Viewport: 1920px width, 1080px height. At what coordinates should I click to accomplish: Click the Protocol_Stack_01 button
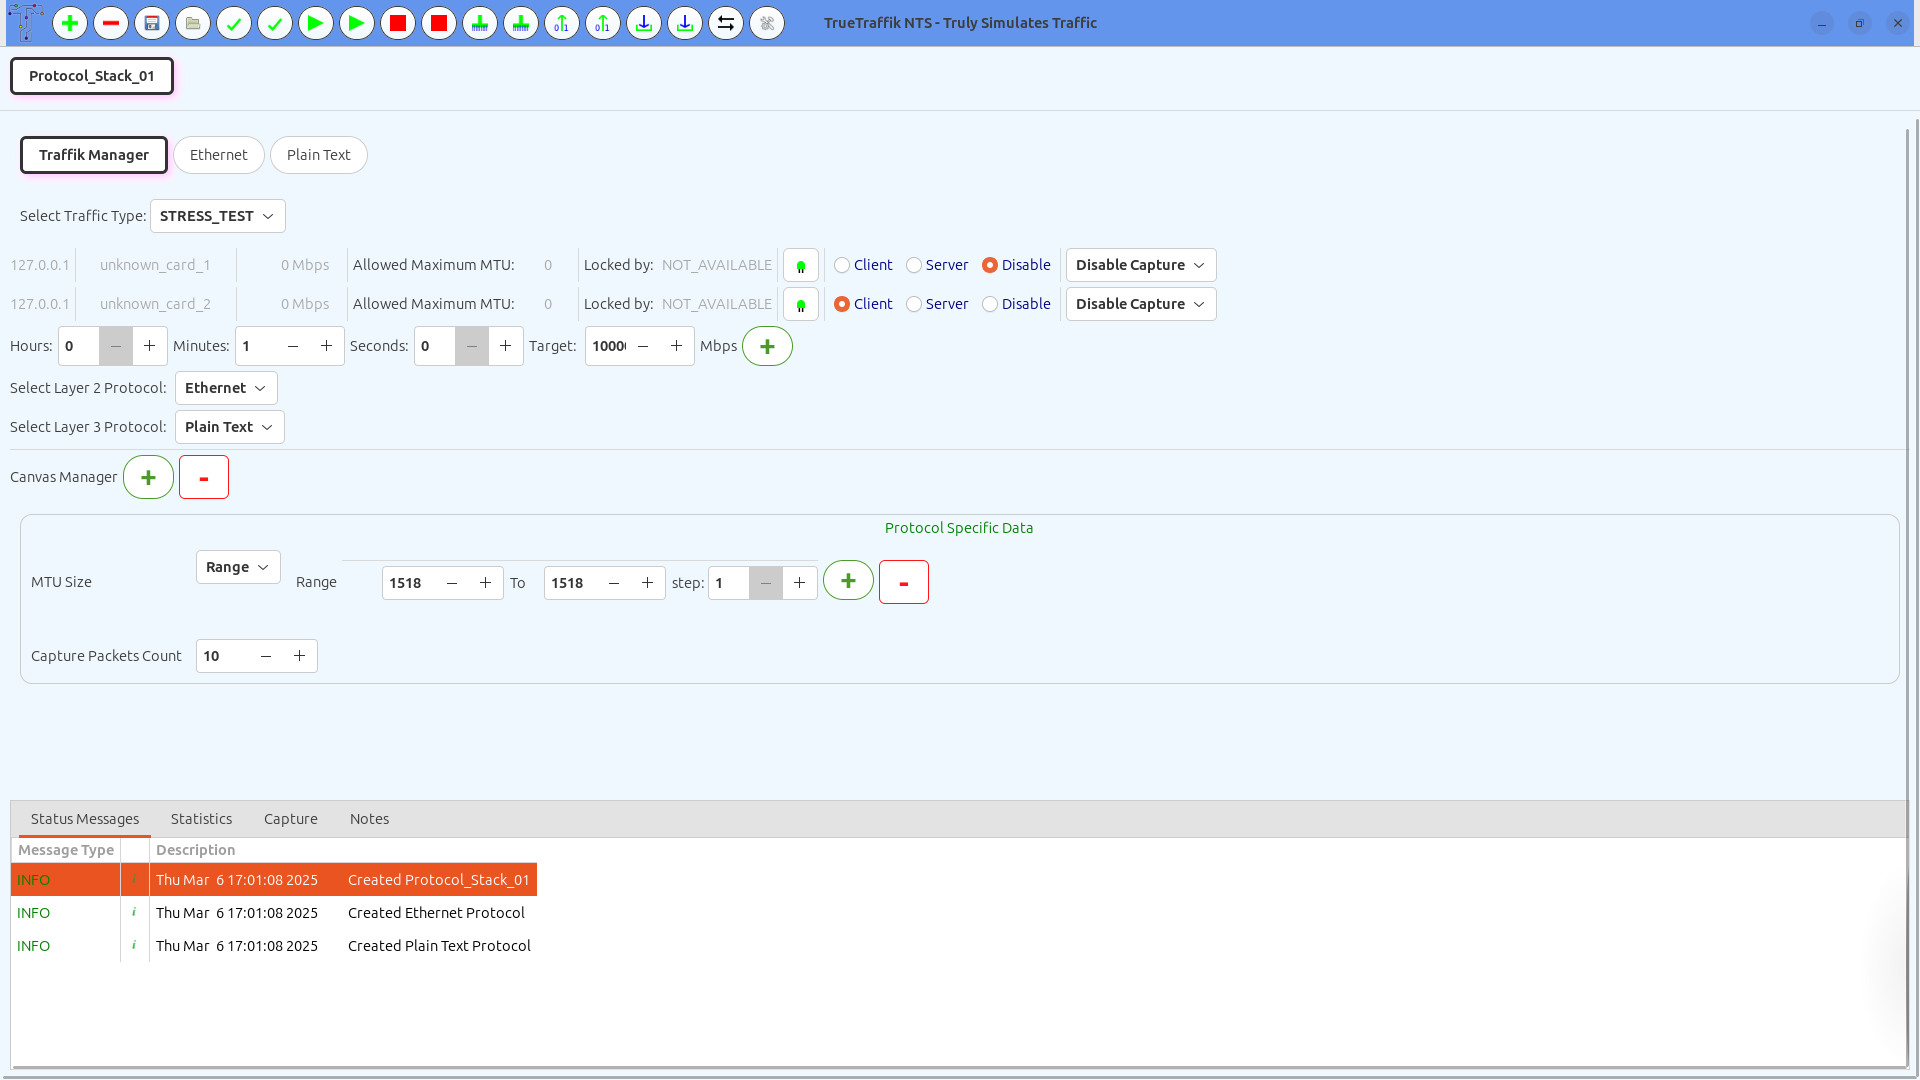[92, 76]
